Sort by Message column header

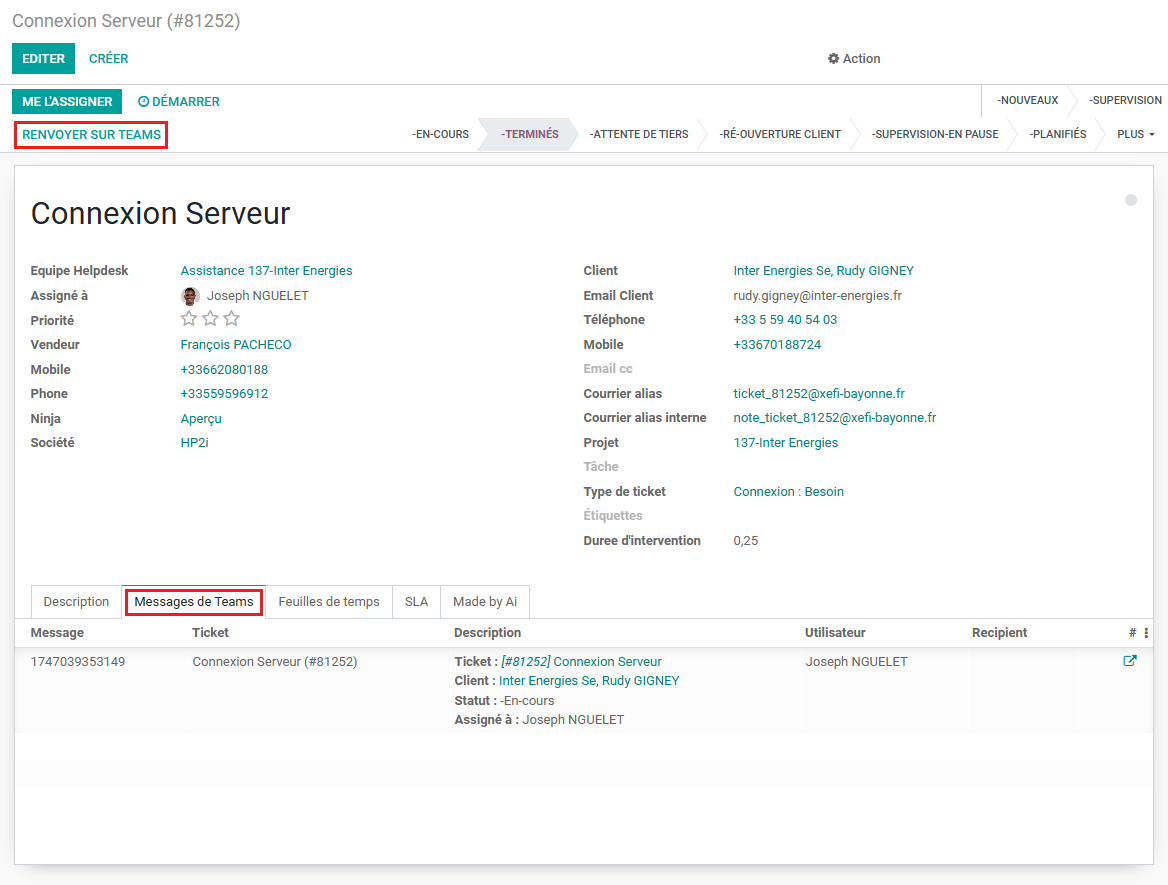pyautogui.click(x=57, y=633)
